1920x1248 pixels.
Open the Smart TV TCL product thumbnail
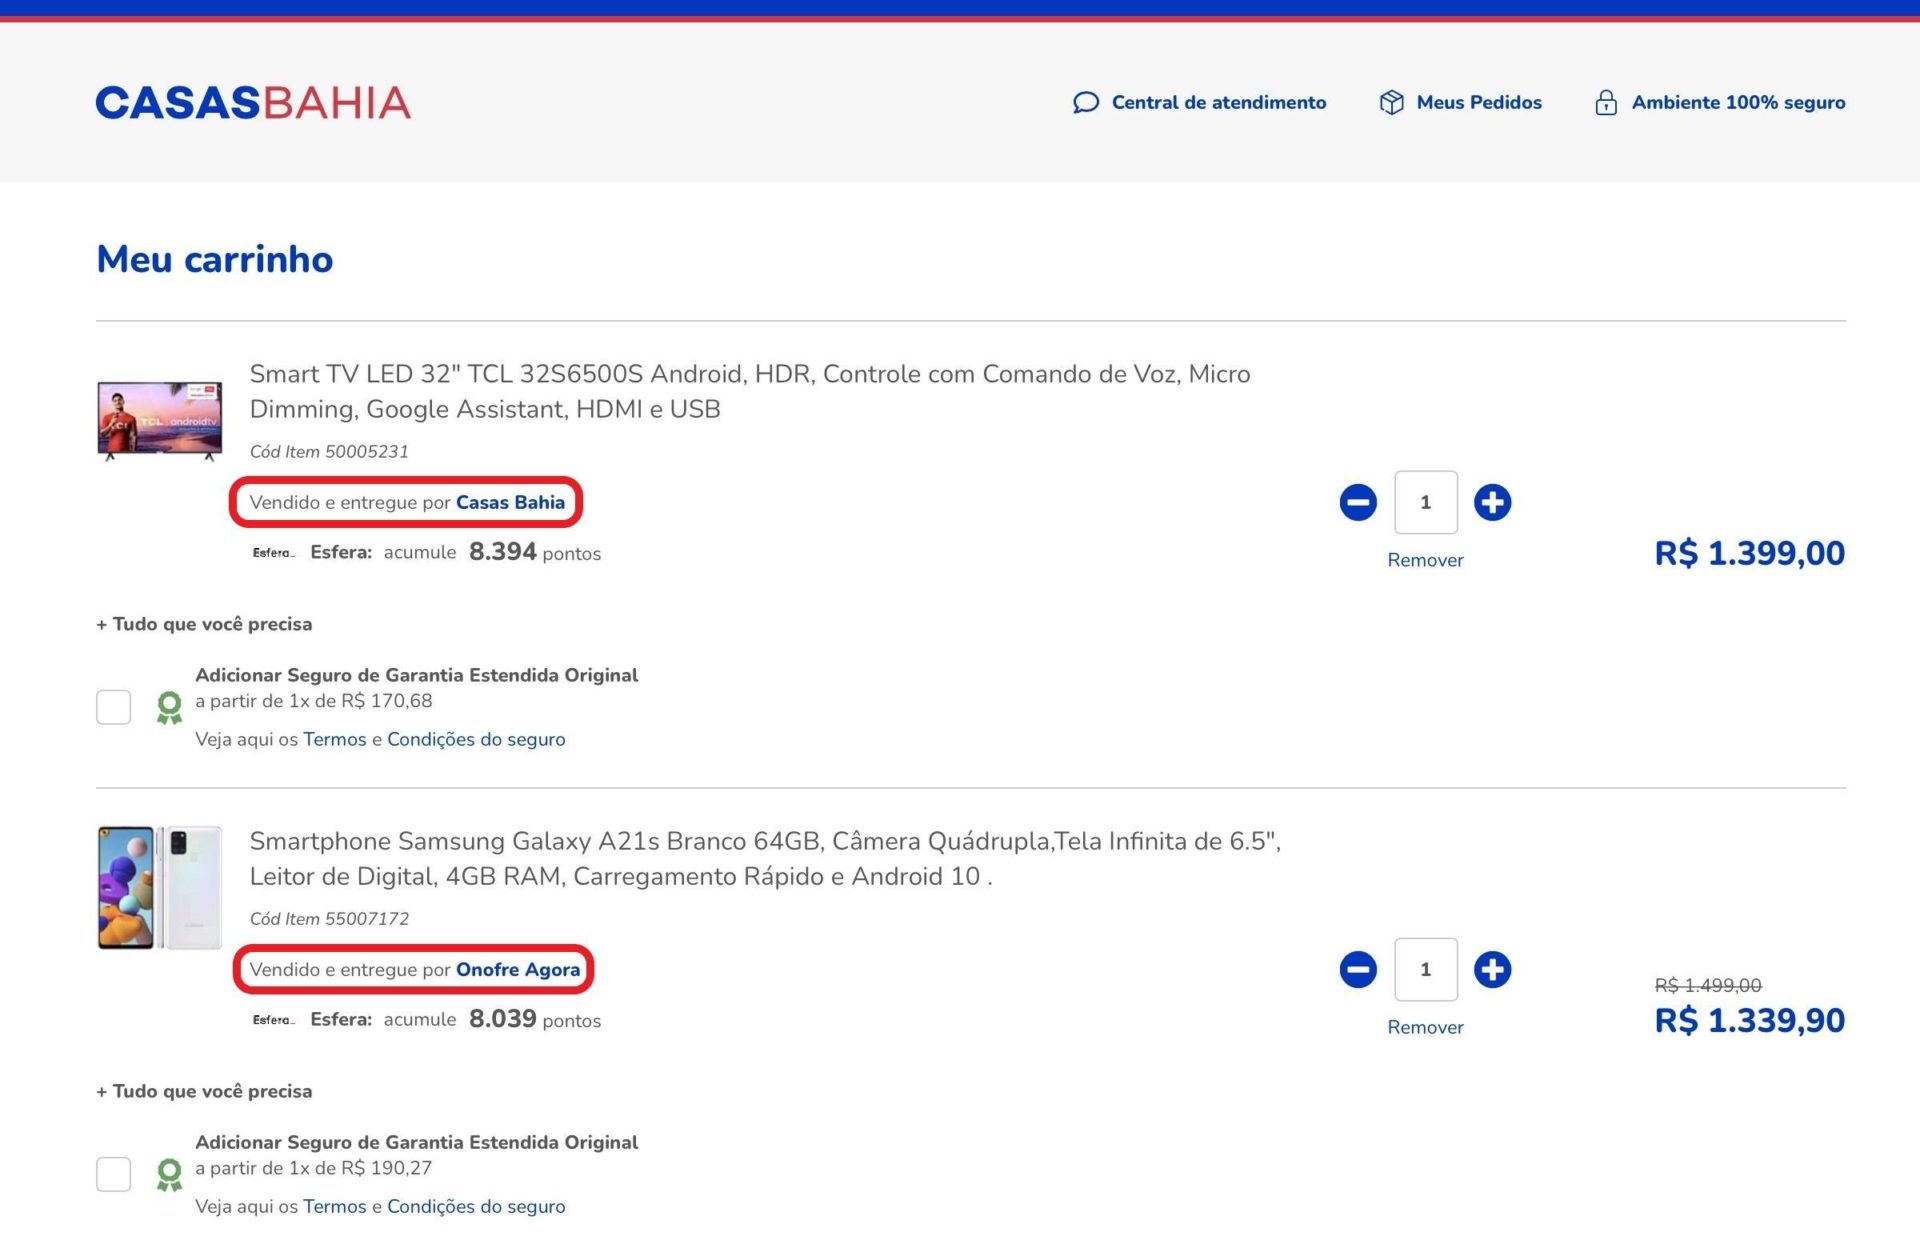[159, 420]
